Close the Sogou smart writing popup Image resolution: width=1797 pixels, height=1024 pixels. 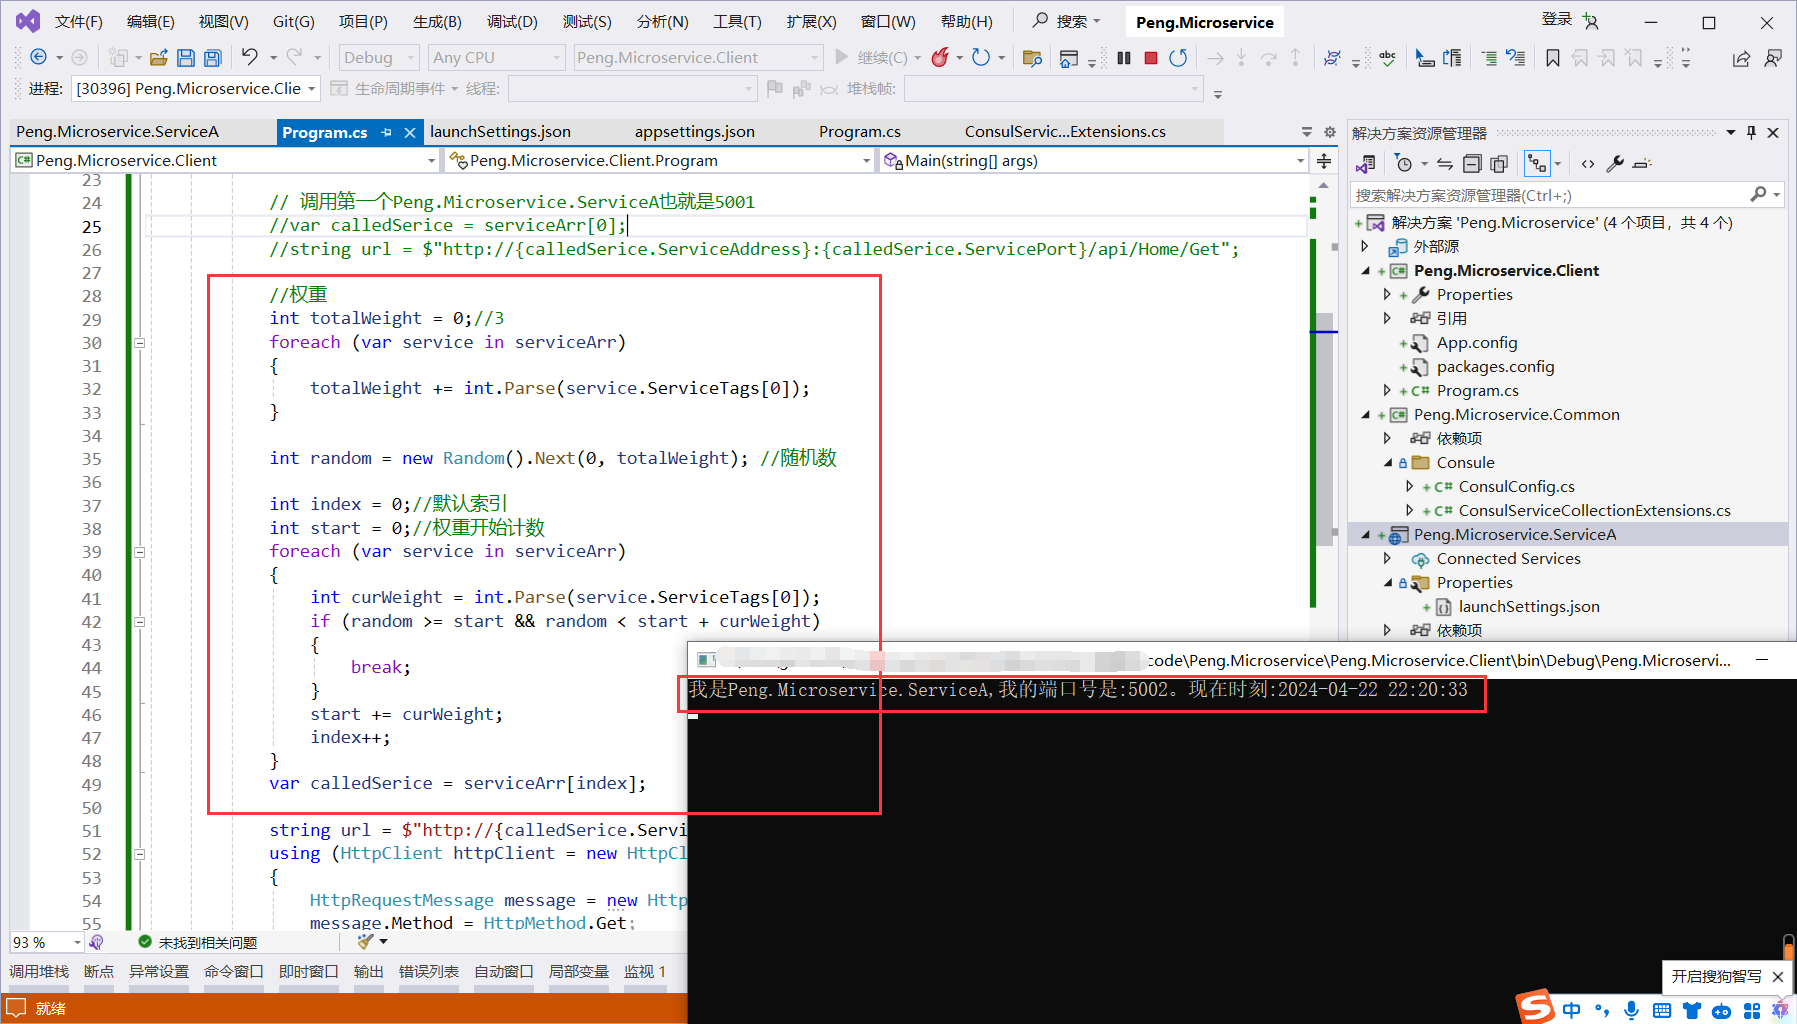[x=1778, y=977]
